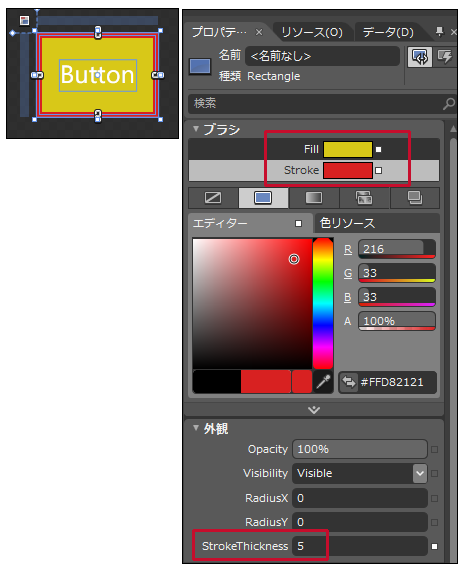Select the Gradient brush icon
Viewport: 464px width, 579px height.
coord(314,198)
